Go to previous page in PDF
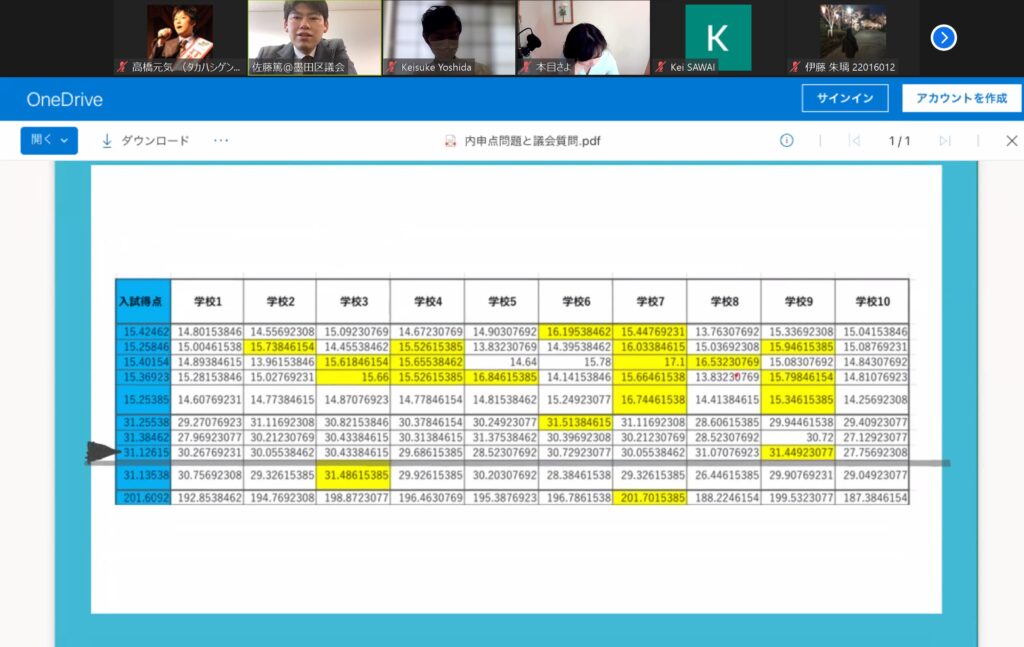The height and width of the screenshot is (647, 1024). coord(854,141)
